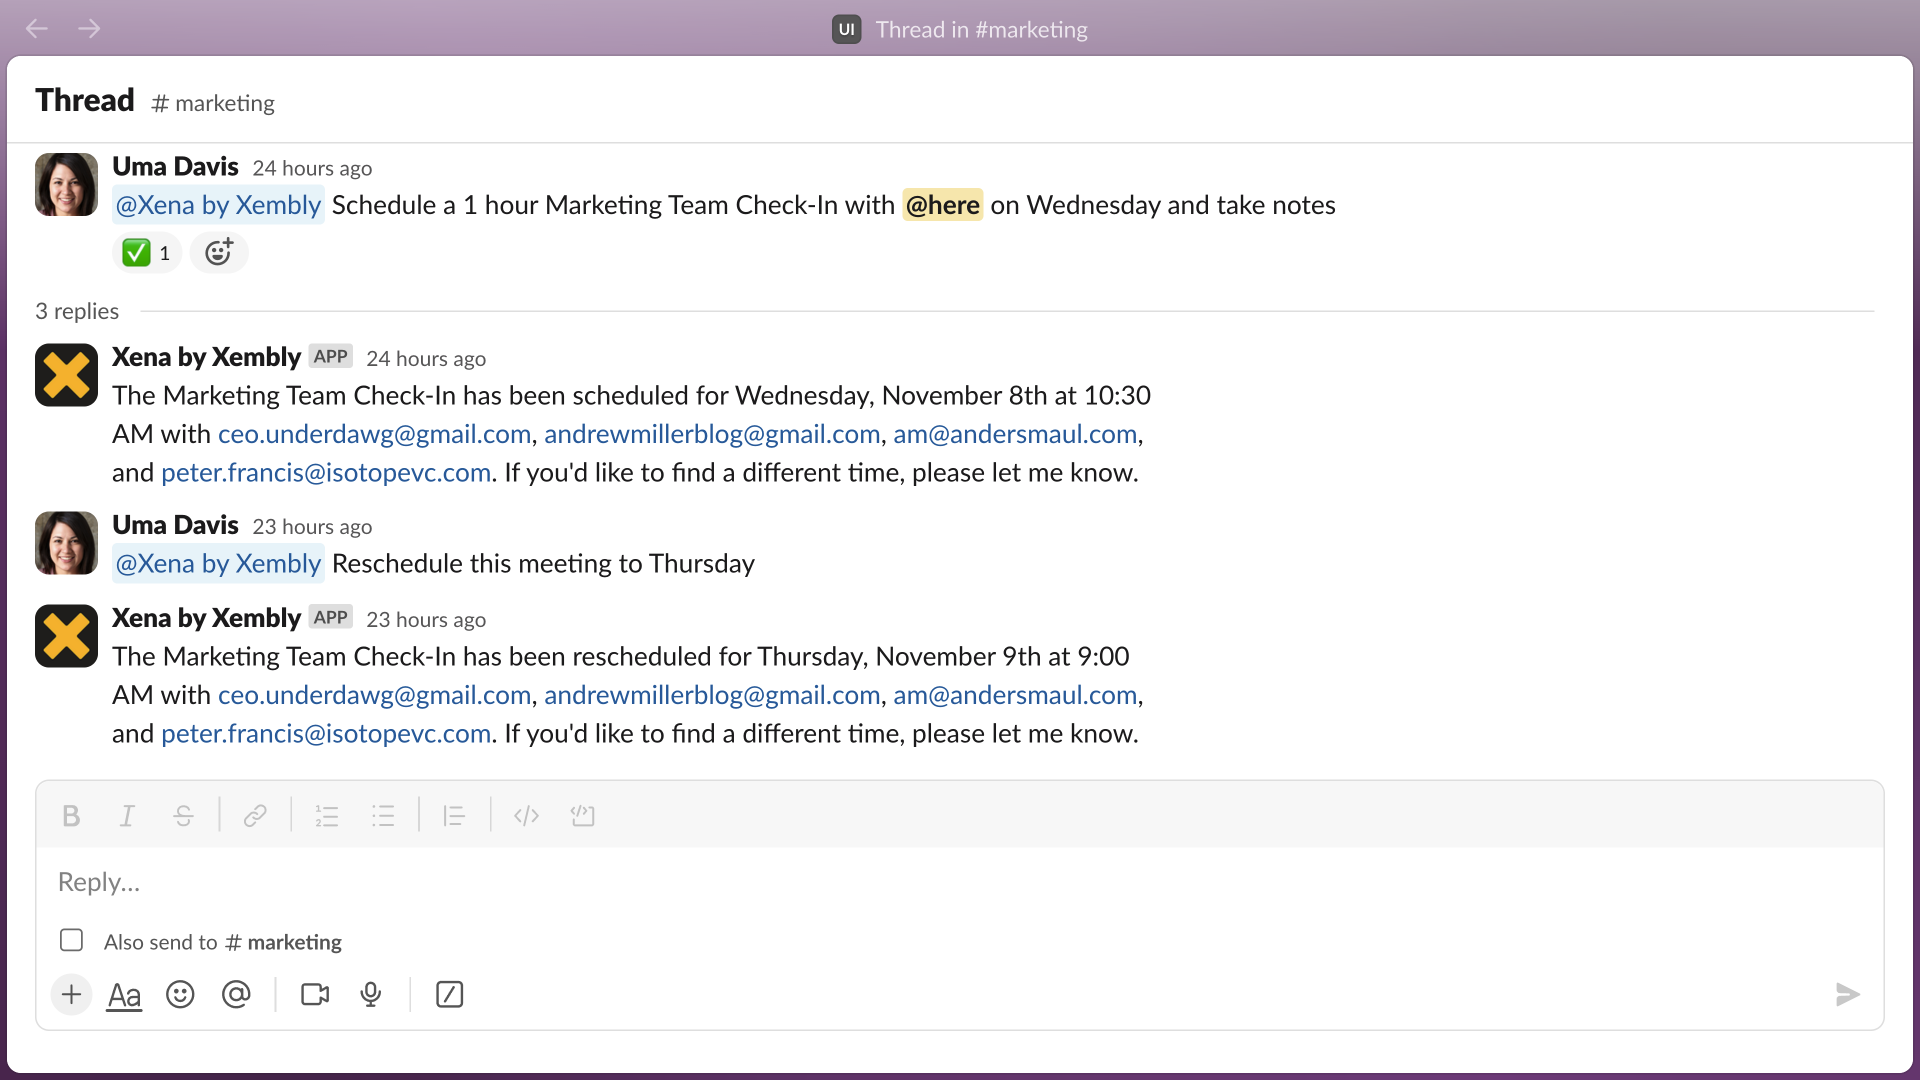Select the italic formatting icon
Image resolution: width=1920 pixels, height=1080 pixels.
pyautogui.click(x=129, y=815)
